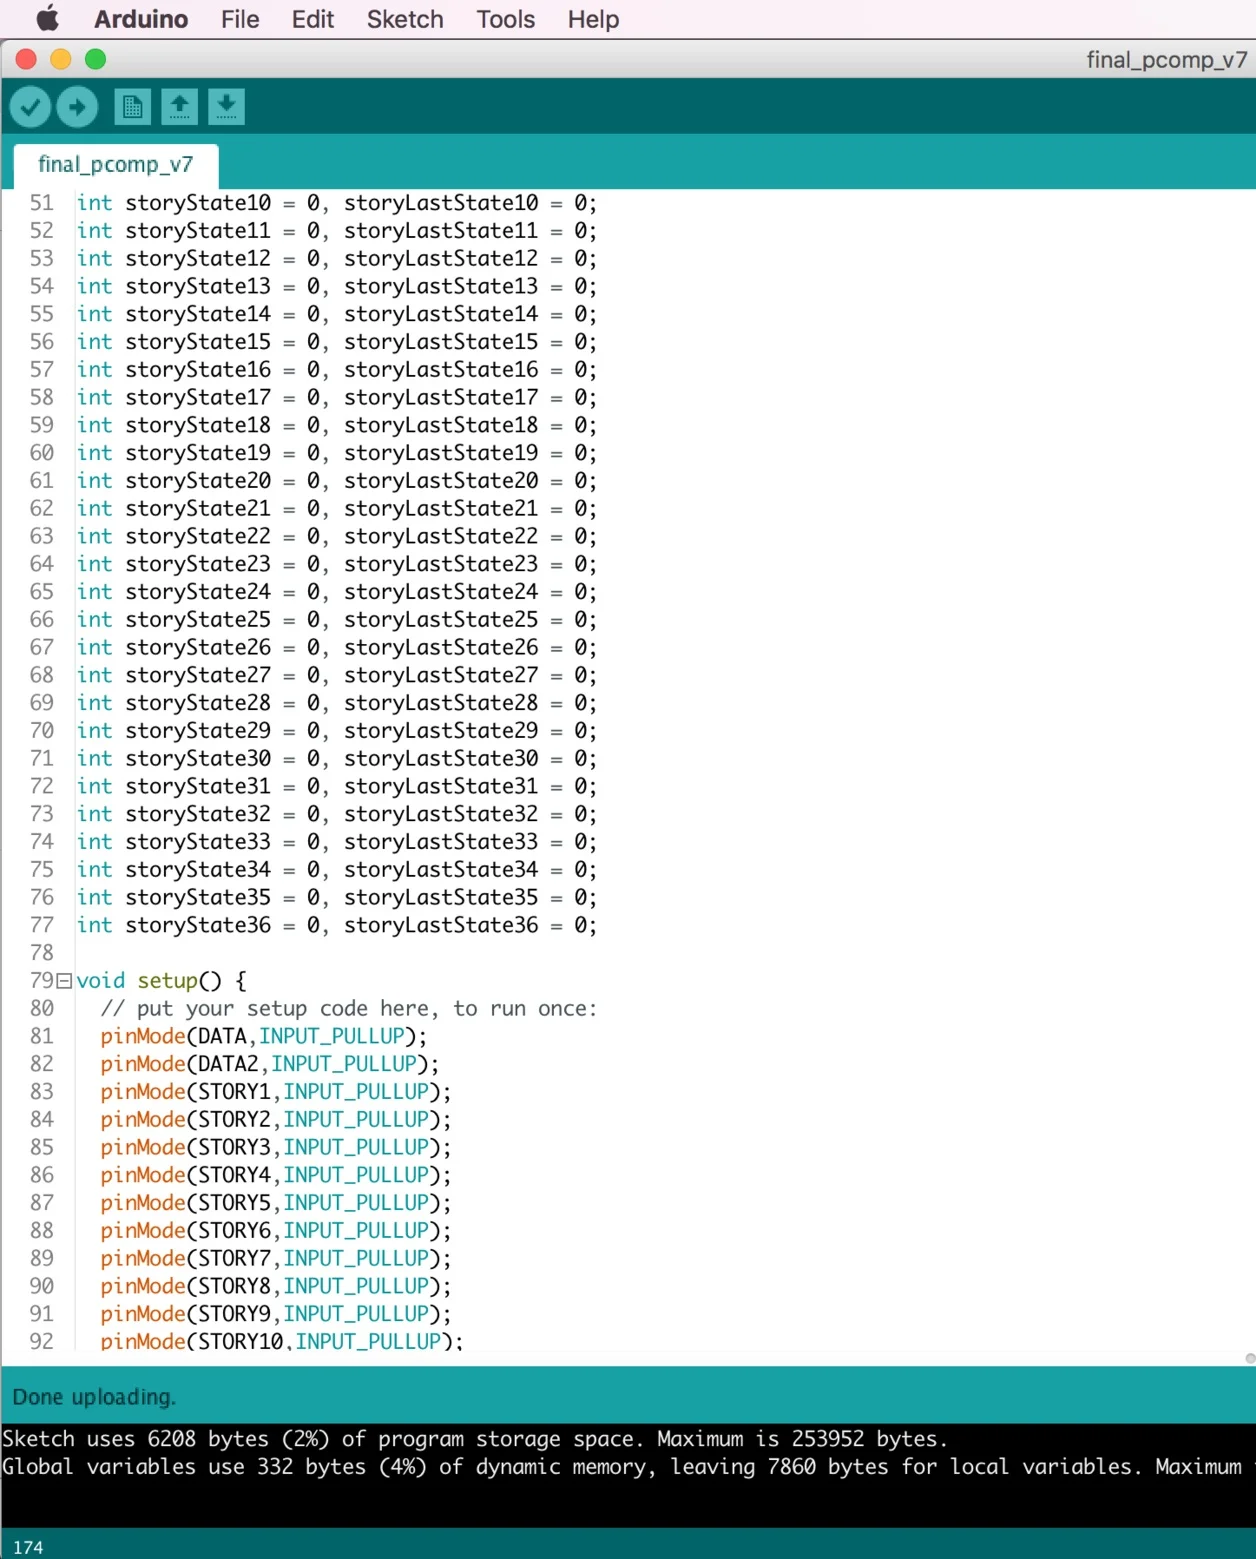Screen dimensions: 1256x1559
Task: Click pinMode(DATA,INPUT_PULLUP) line
Action: click(x=264, y=1036)
